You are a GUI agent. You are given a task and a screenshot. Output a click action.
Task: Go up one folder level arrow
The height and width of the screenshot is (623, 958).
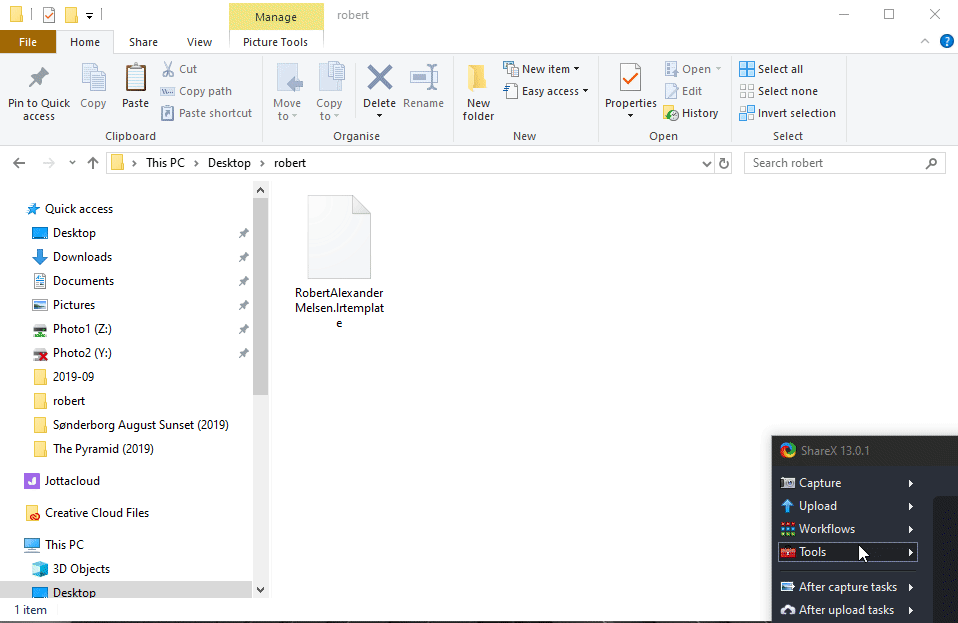(x=93, y=163)
